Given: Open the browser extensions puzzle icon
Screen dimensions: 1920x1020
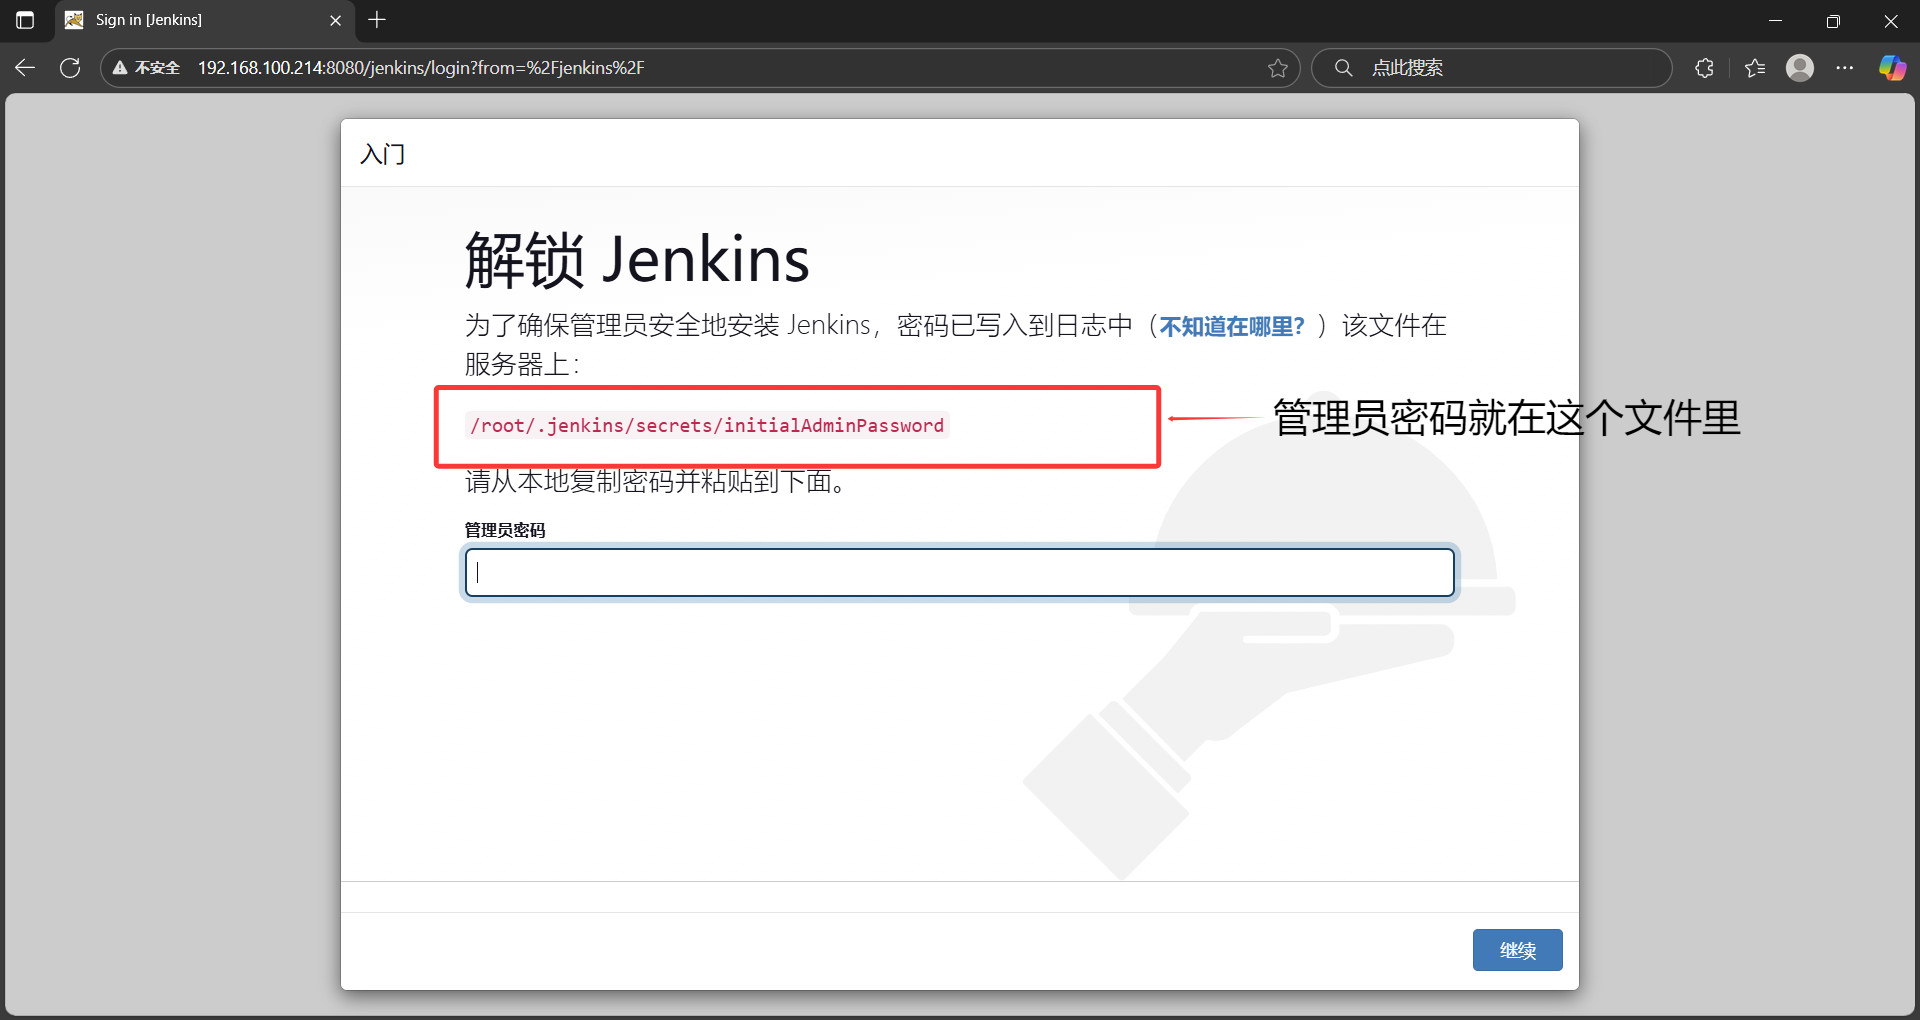Looking at the screenshot, I should click(1705, 68).
